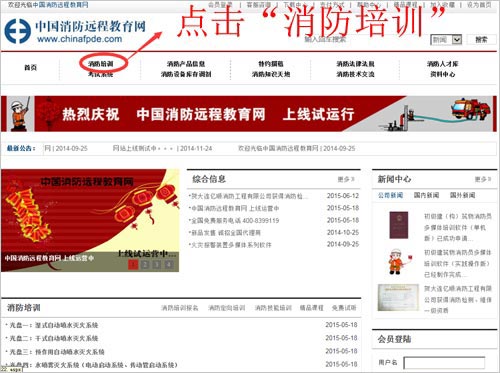Open 消防人才库 in the navigation menu
The width and height of the screenshot is (500, 373).
pos(443,63)
